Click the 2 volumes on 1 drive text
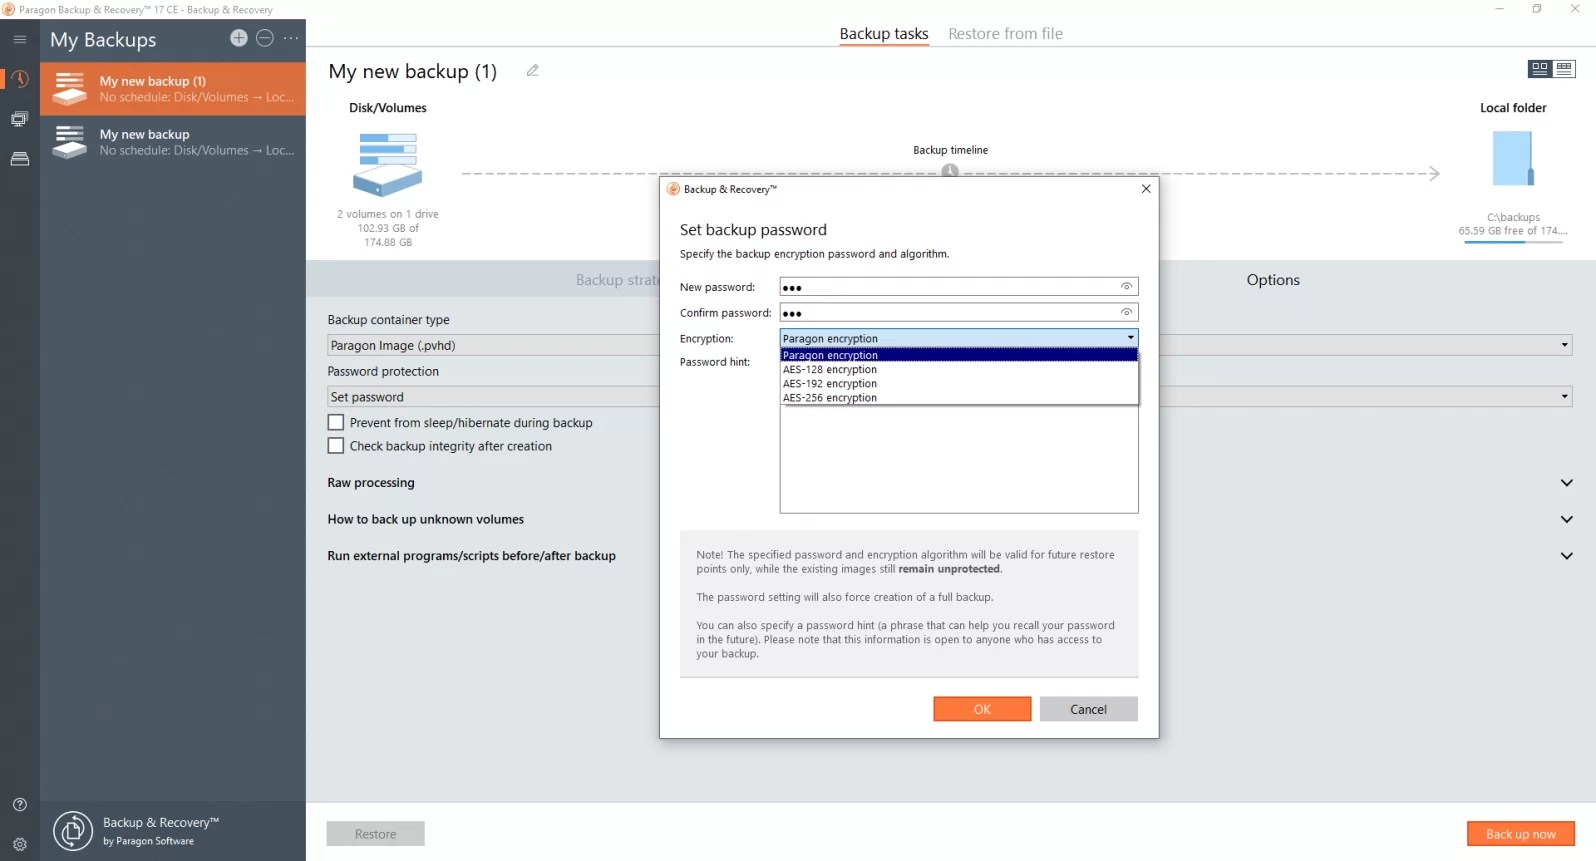This screenshot has height=861, width=1596. pyautogui.click(x=388, y=214)
